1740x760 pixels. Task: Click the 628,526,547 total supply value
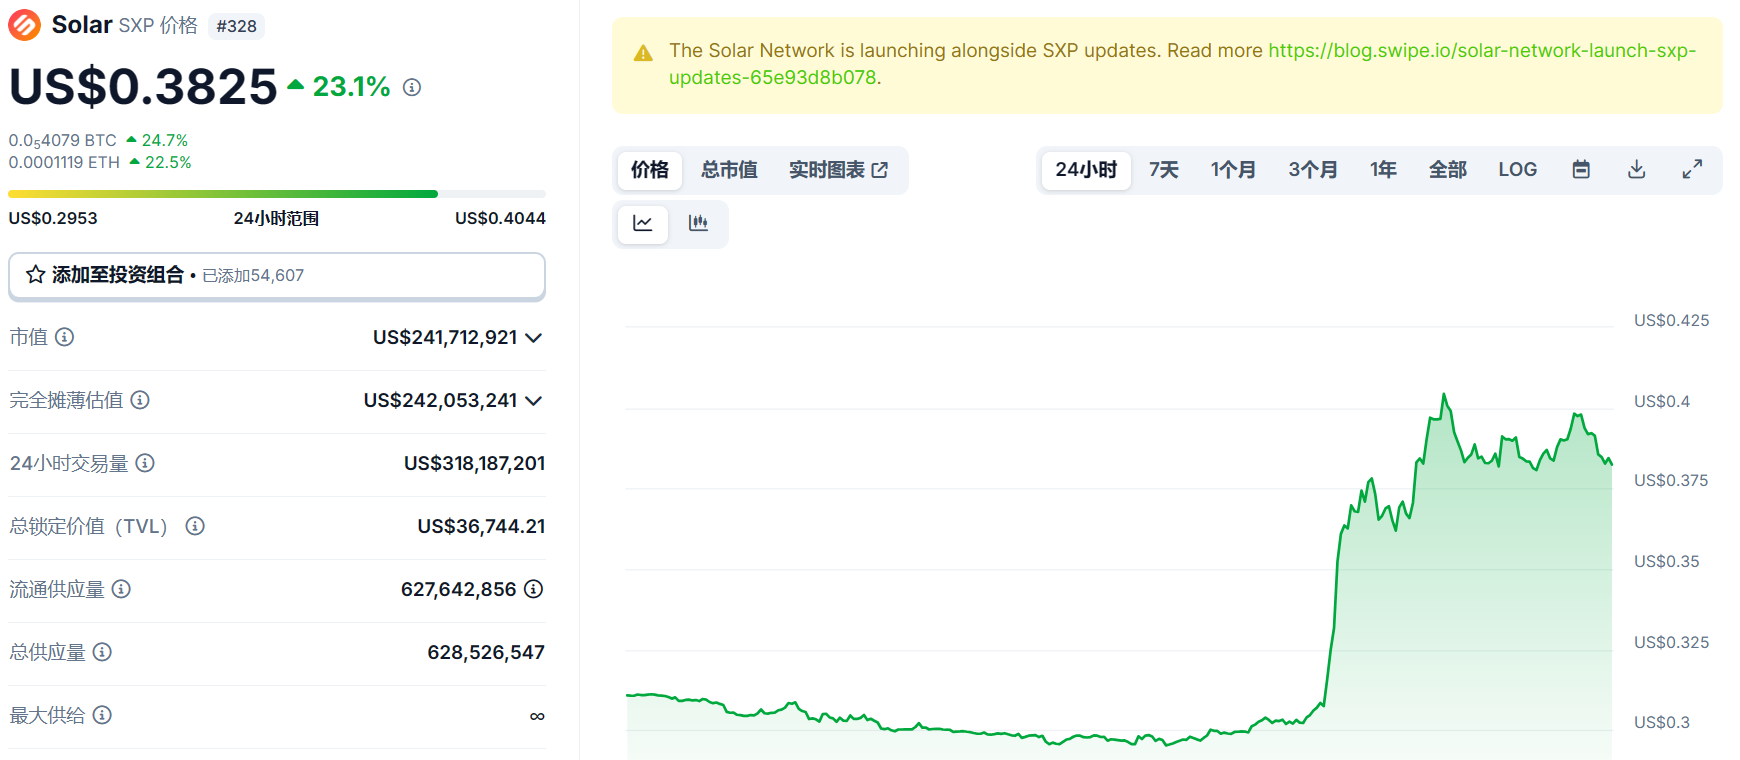[x=486, y=652]
